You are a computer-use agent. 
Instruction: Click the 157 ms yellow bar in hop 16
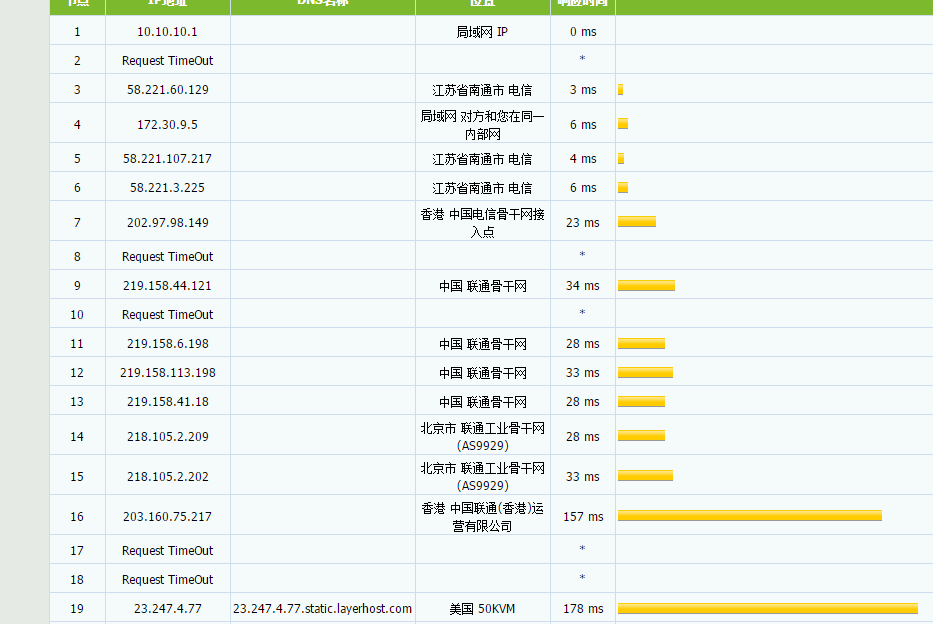pos(749,516)
